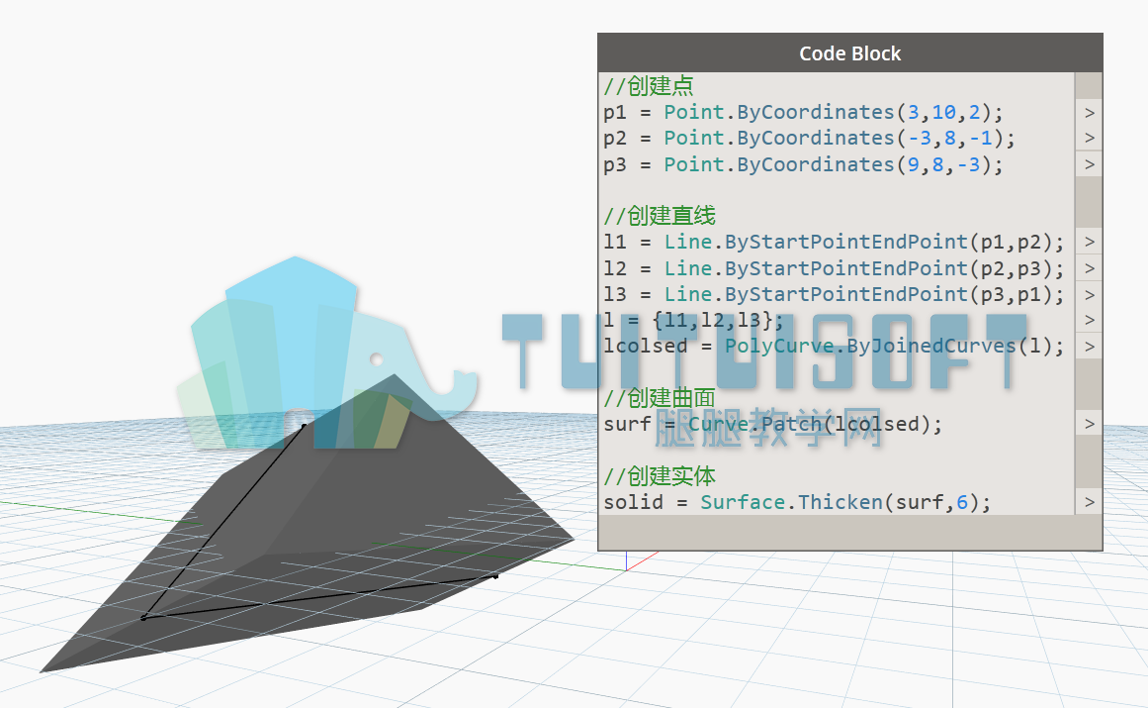The image size is (1148, 708).
Task: Click output port for lcolsed PolyCurve line
Action: (x=1089, y=346)
